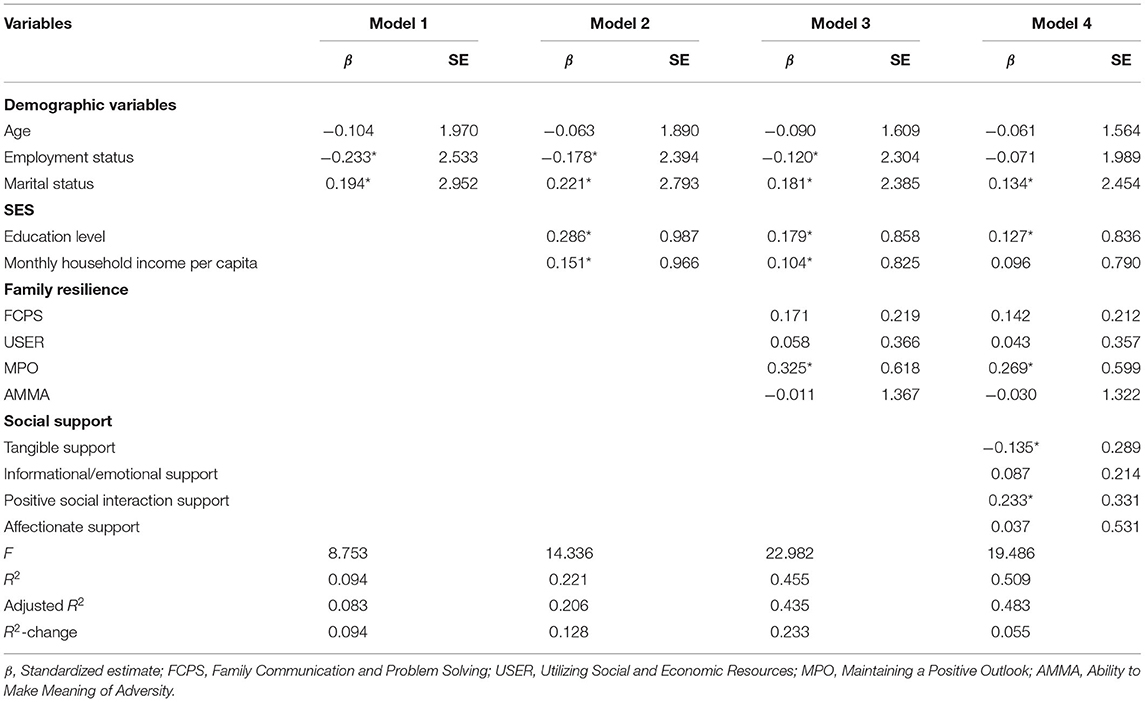Screen dimensions: 1145x702
Task: Click the Employment status row label
Action: 69,157
